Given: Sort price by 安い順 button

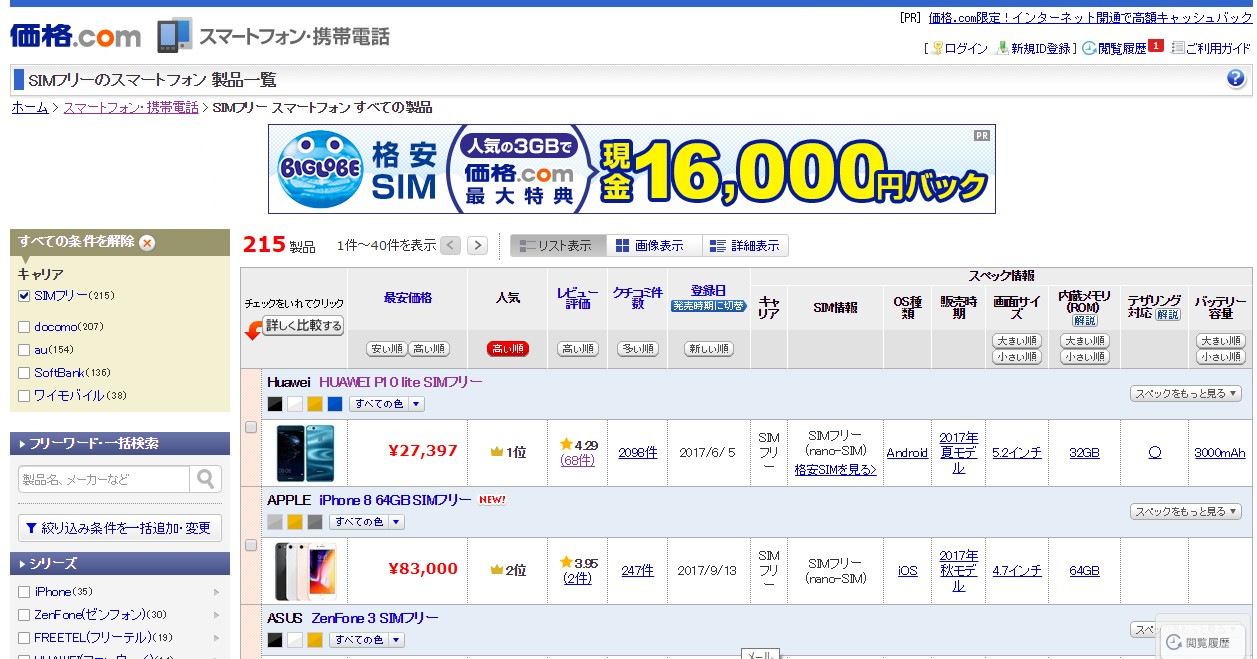Looking at the screenshot, I should click(387, 349).
